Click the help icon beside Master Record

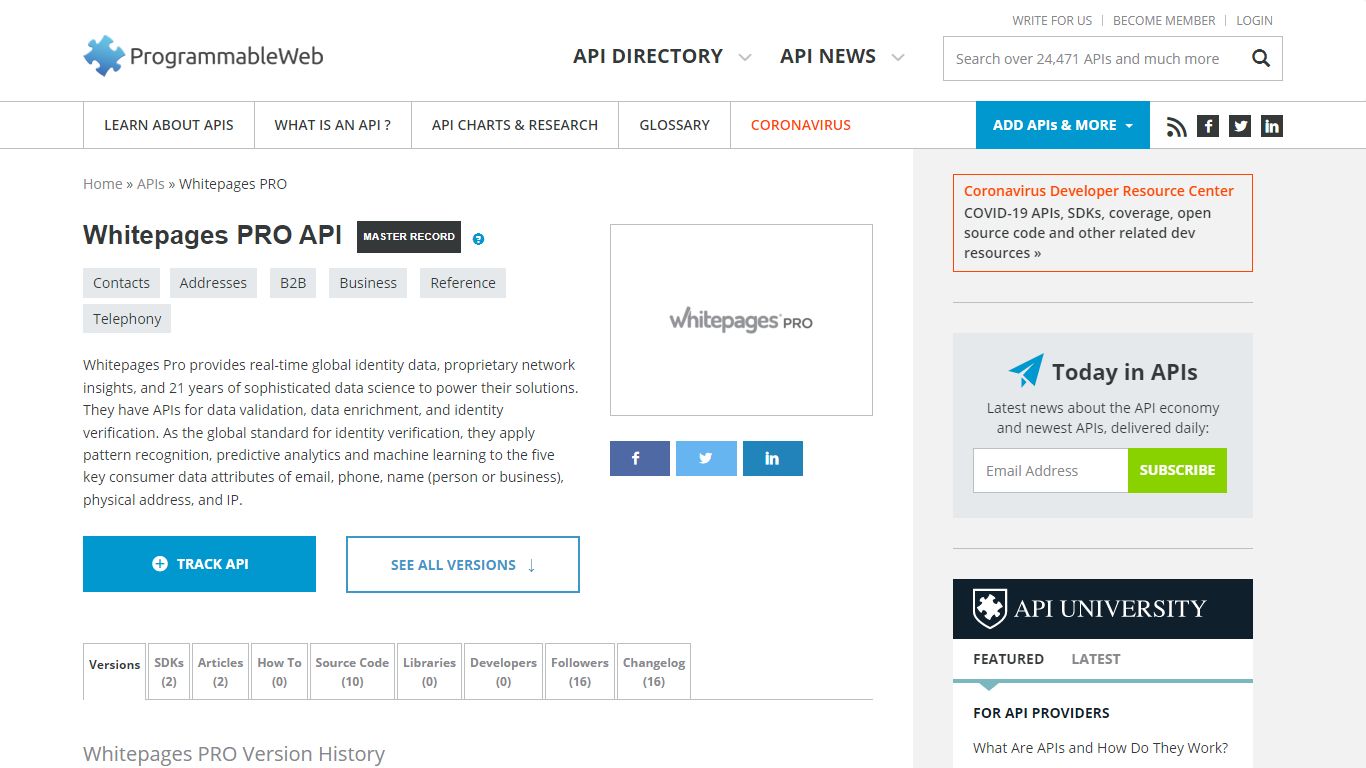tap(478, 239)
